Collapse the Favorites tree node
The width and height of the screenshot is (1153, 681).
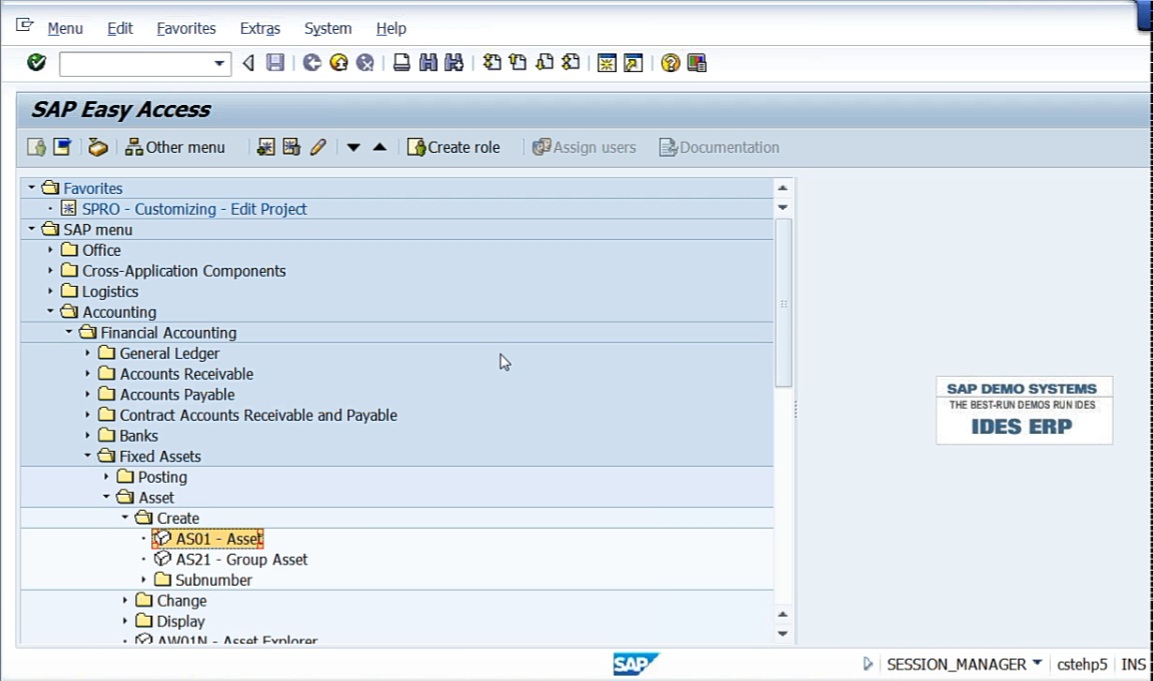pos(32,188)
